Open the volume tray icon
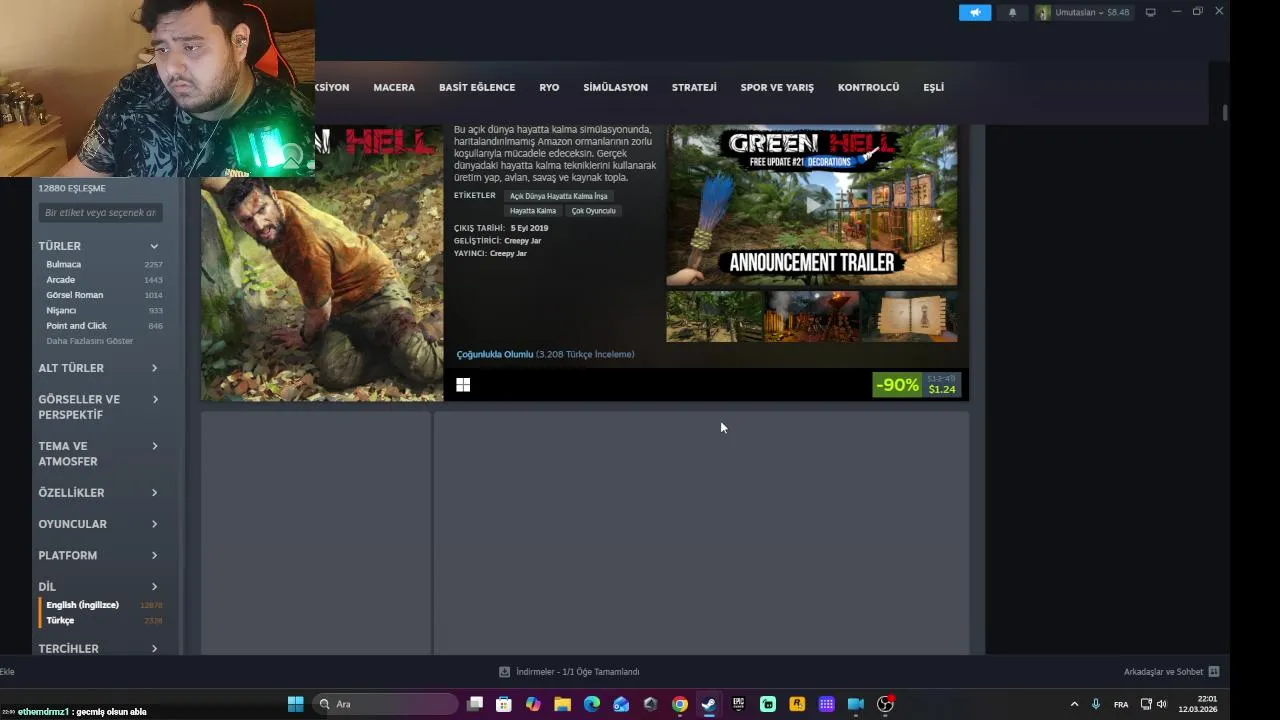1280x720 pixels. coord(1161,704)
